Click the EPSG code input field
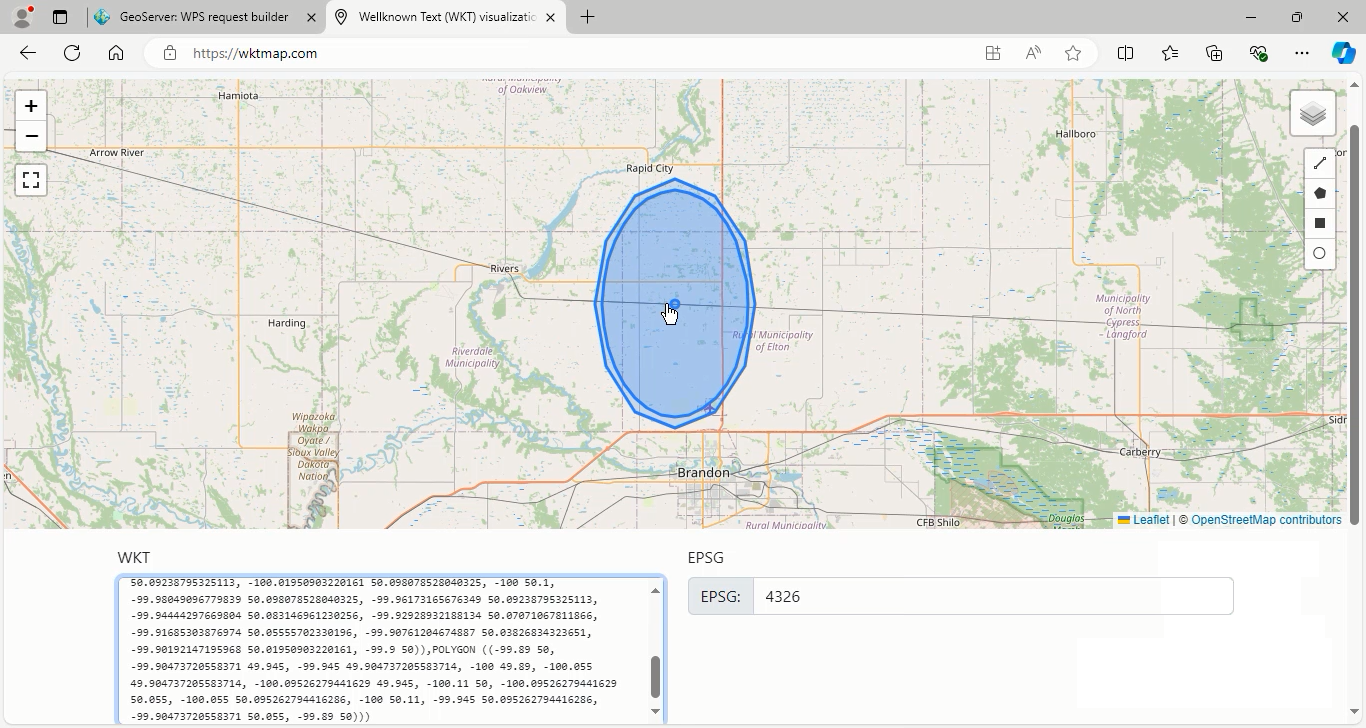 pyautogui.click(x=992, y=596)
